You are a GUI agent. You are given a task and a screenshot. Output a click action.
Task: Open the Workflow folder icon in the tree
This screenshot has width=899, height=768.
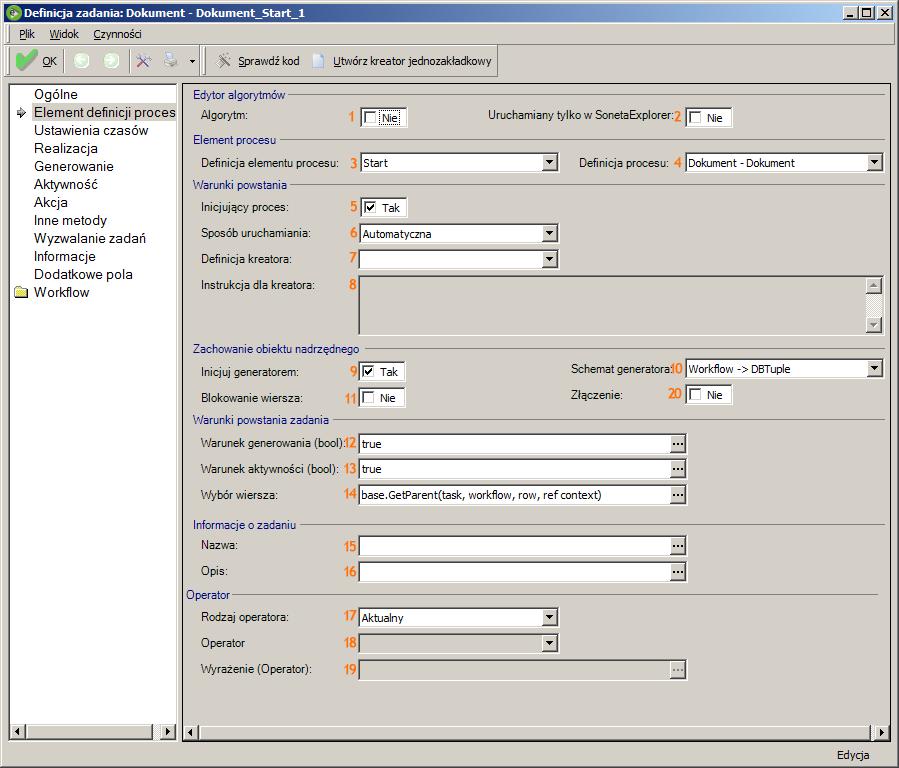coord(21,292)
